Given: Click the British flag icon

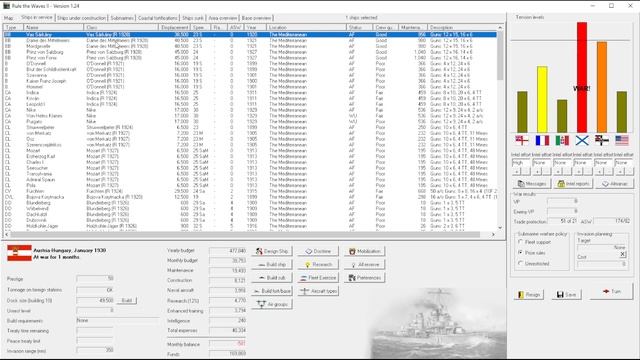Looking at the screenshot, I should coord(522,140).
